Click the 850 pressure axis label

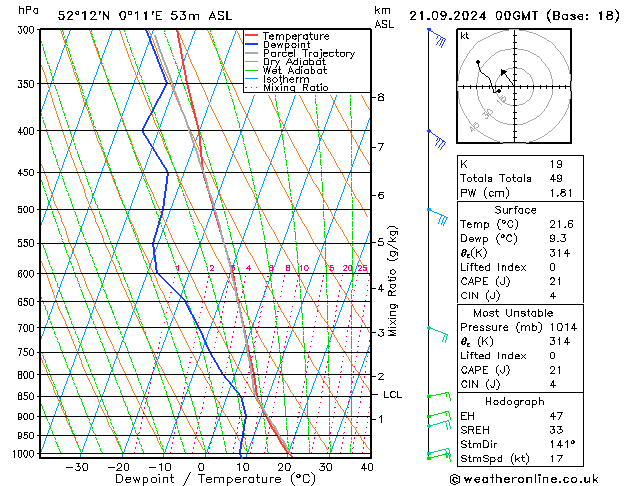(x=26, y=397)
